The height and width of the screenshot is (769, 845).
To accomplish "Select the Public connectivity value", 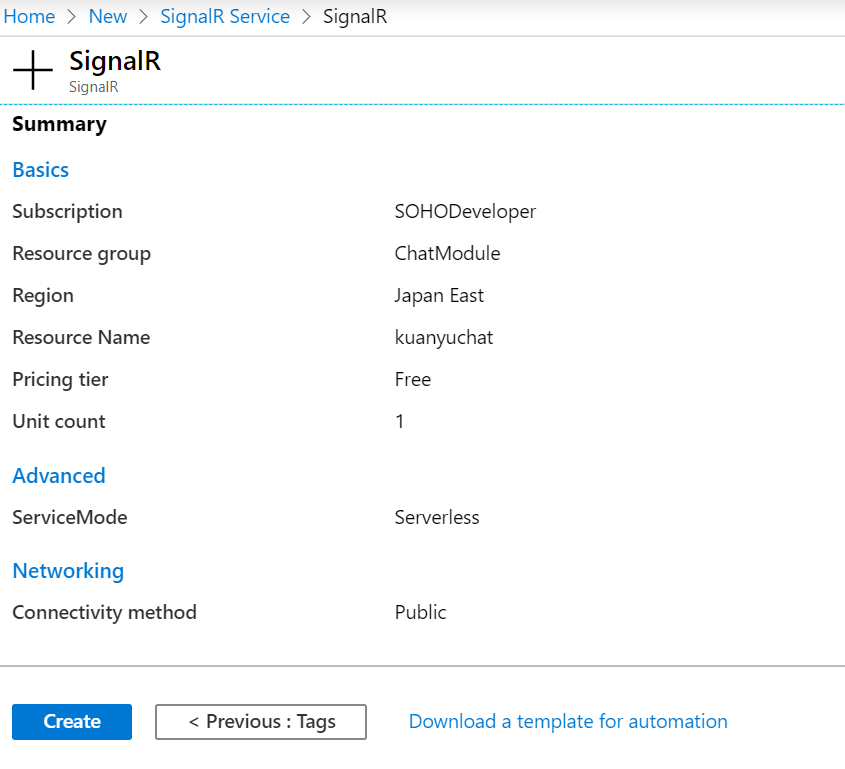I will click(420, 612).
